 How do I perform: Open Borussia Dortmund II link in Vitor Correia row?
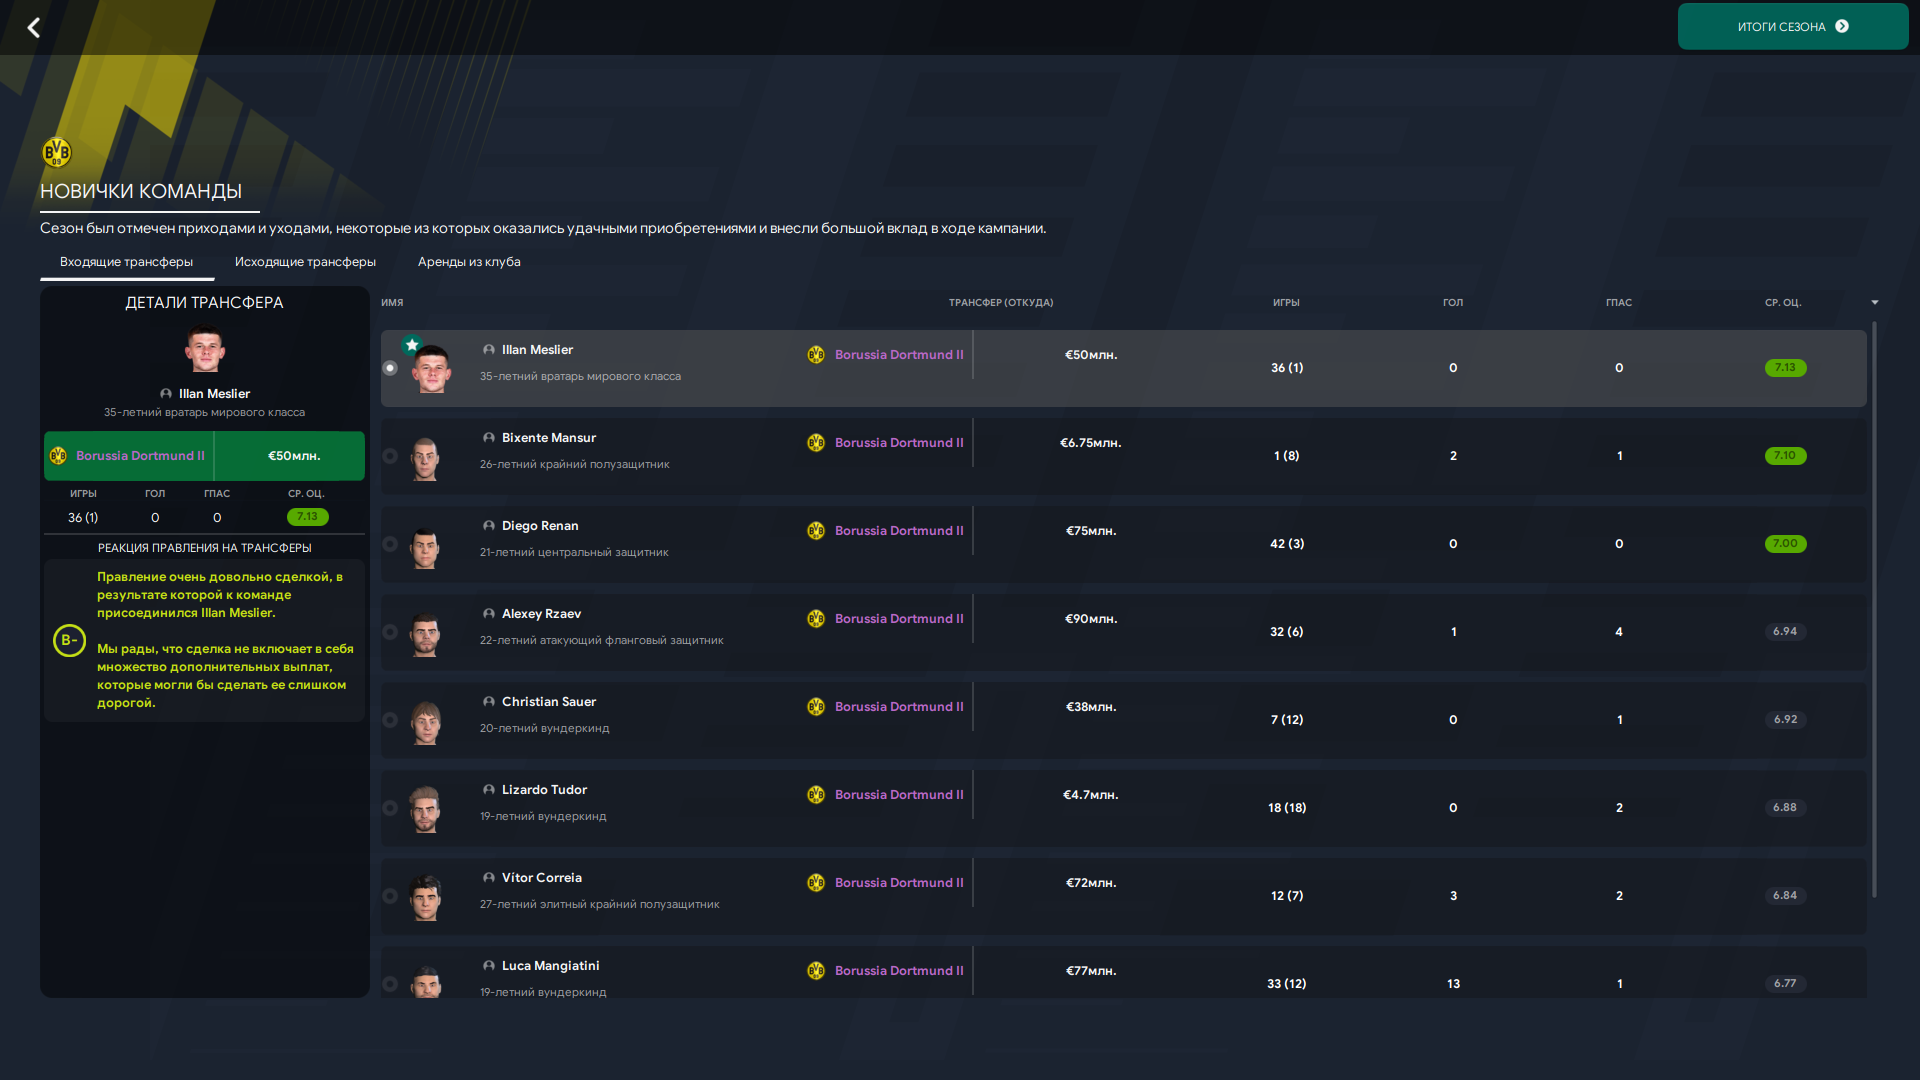(x=899, y=883)
